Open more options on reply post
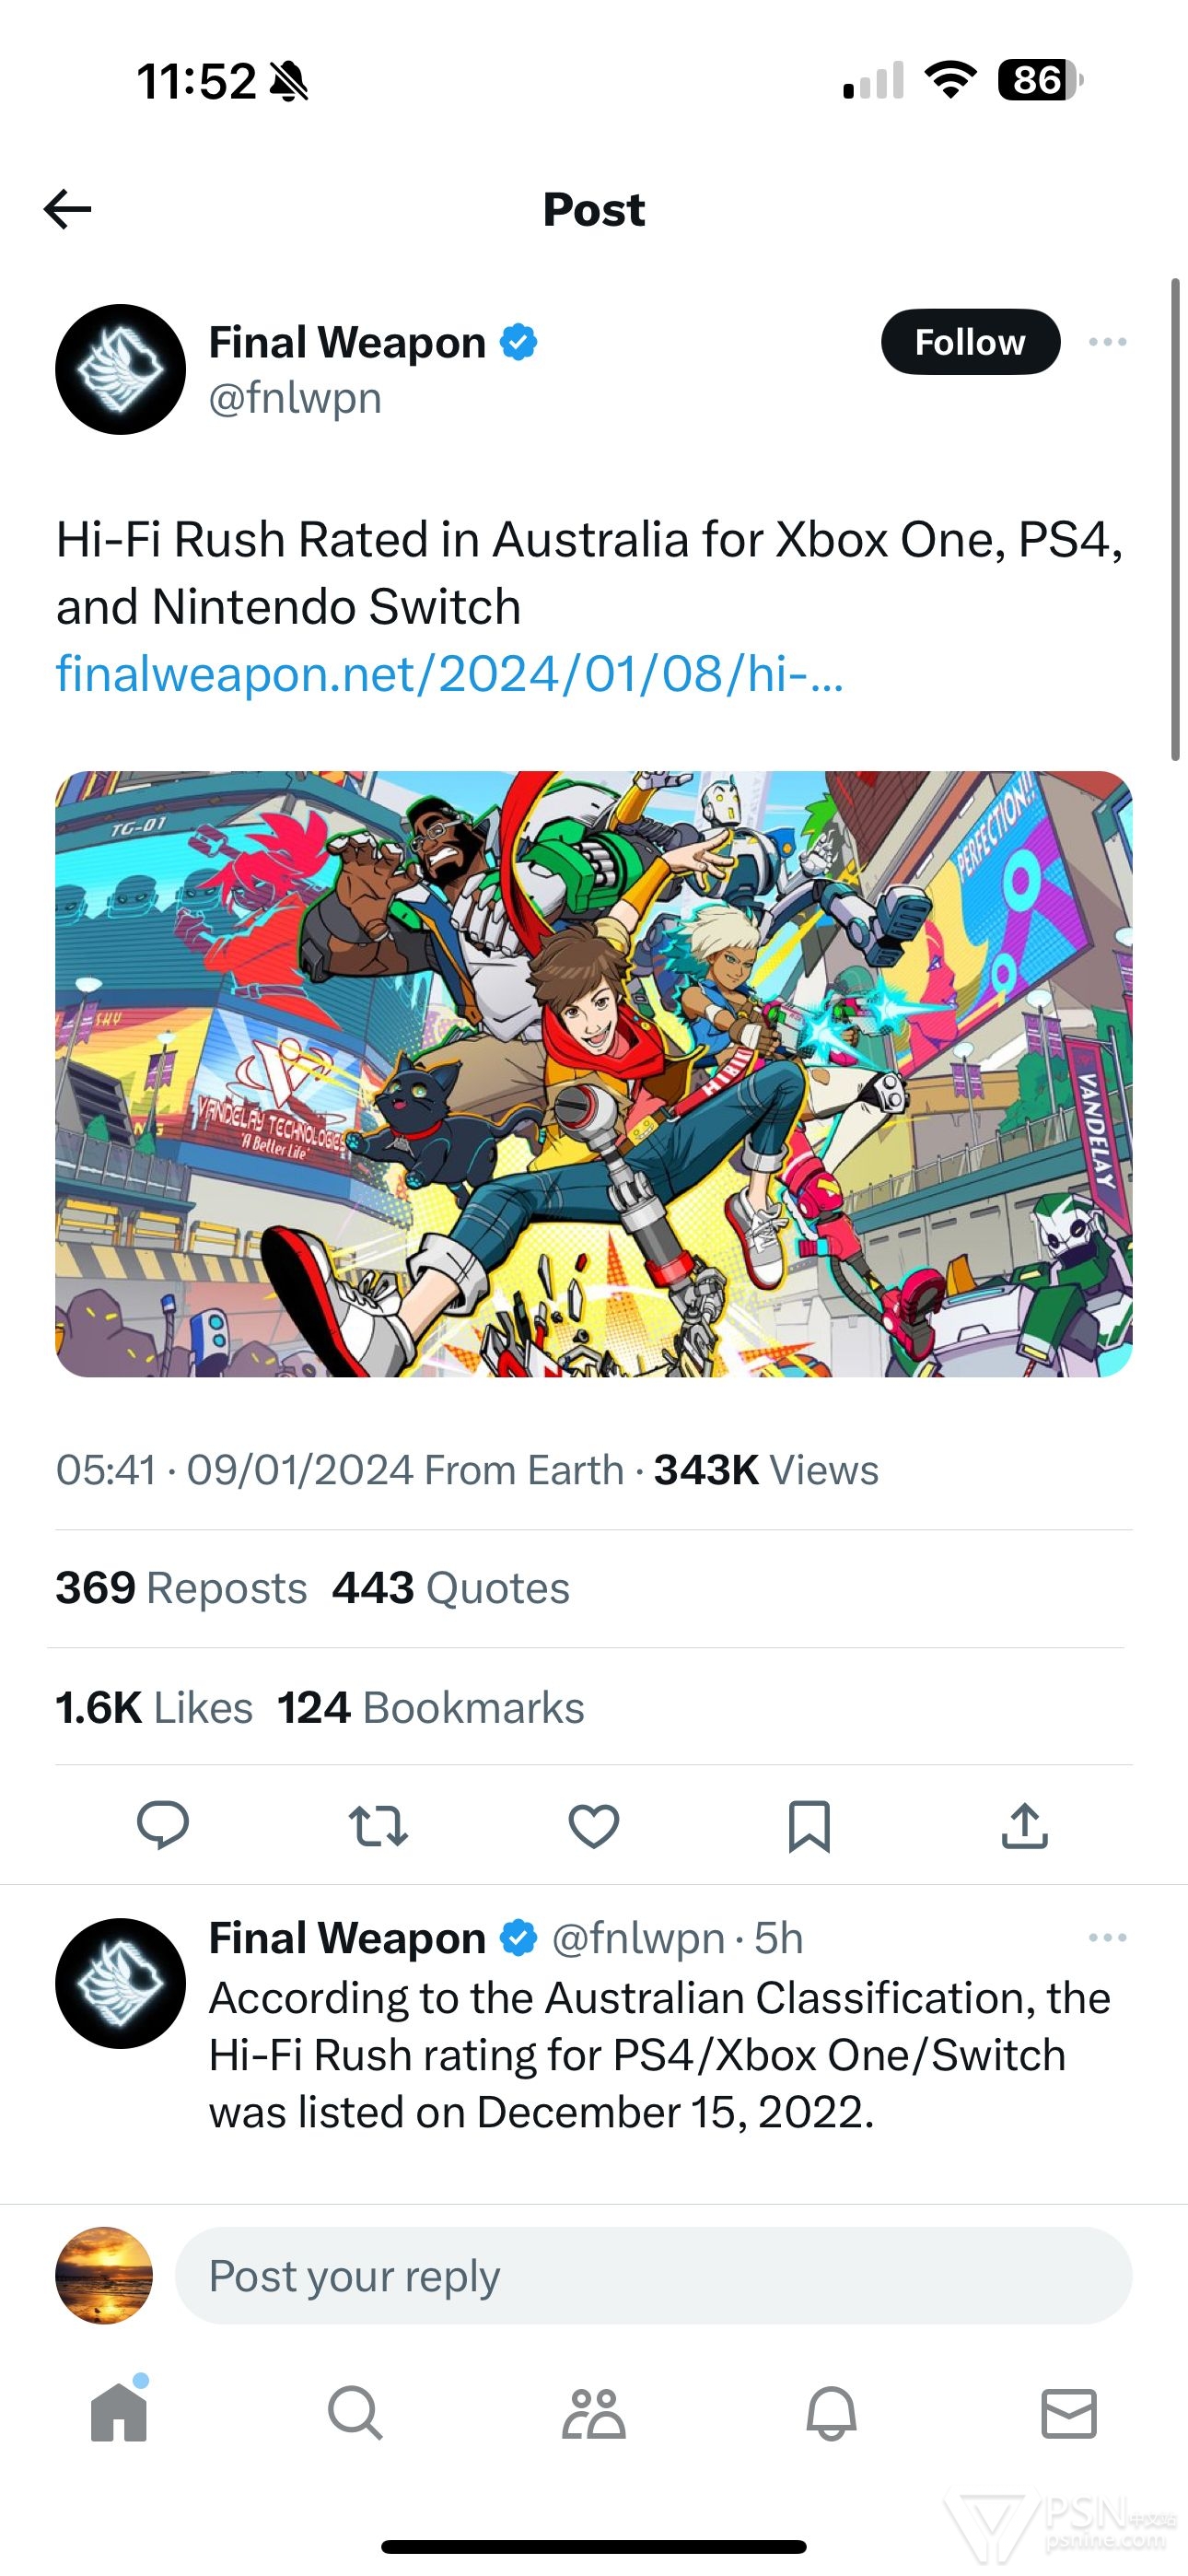 (1107, 1937)
